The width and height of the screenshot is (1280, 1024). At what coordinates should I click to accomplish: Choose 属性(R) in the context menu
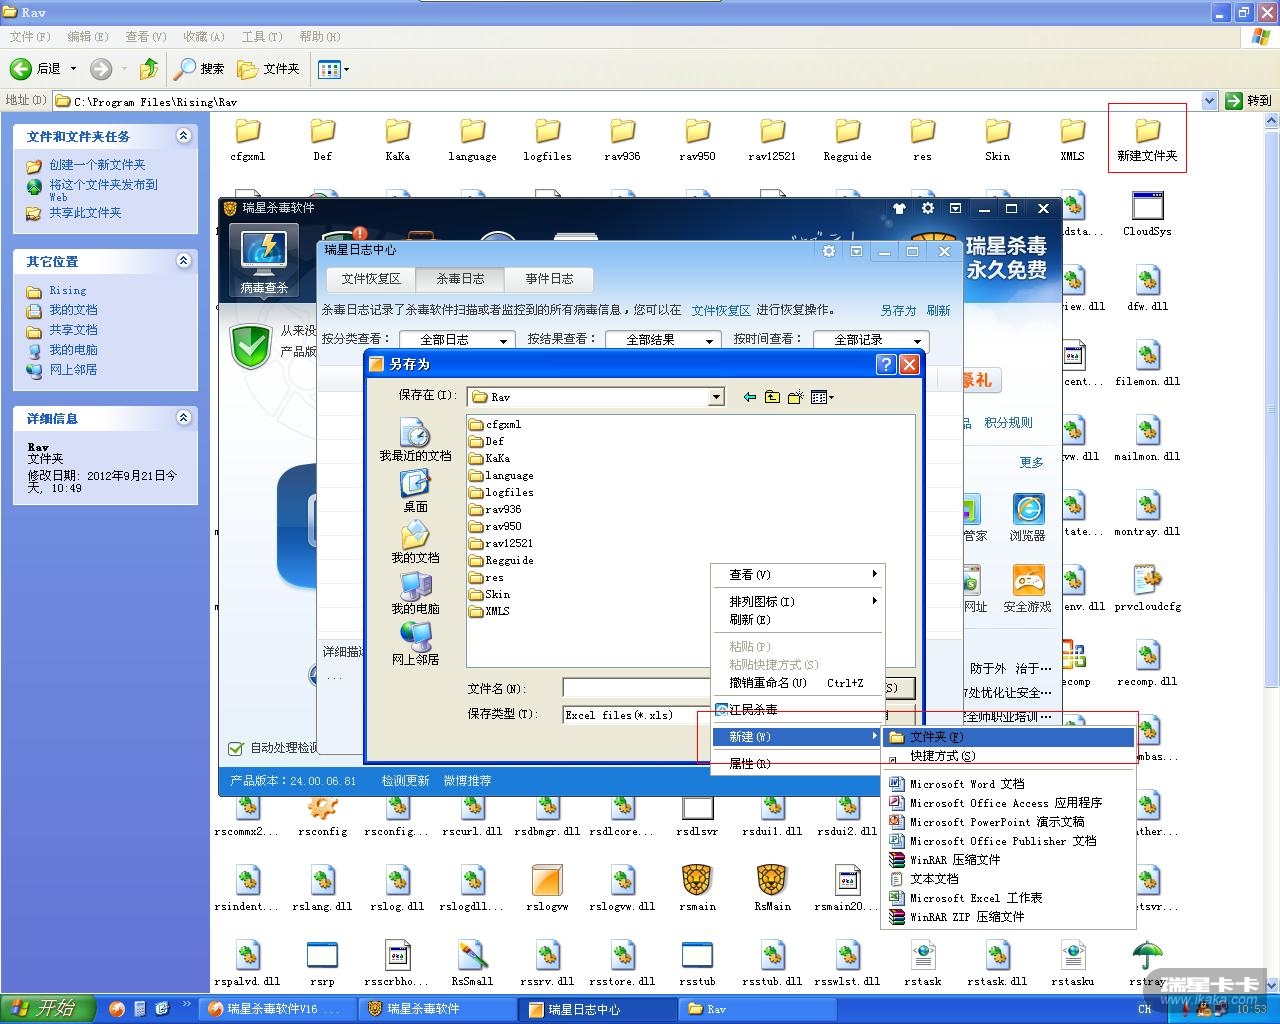(797, 764)
